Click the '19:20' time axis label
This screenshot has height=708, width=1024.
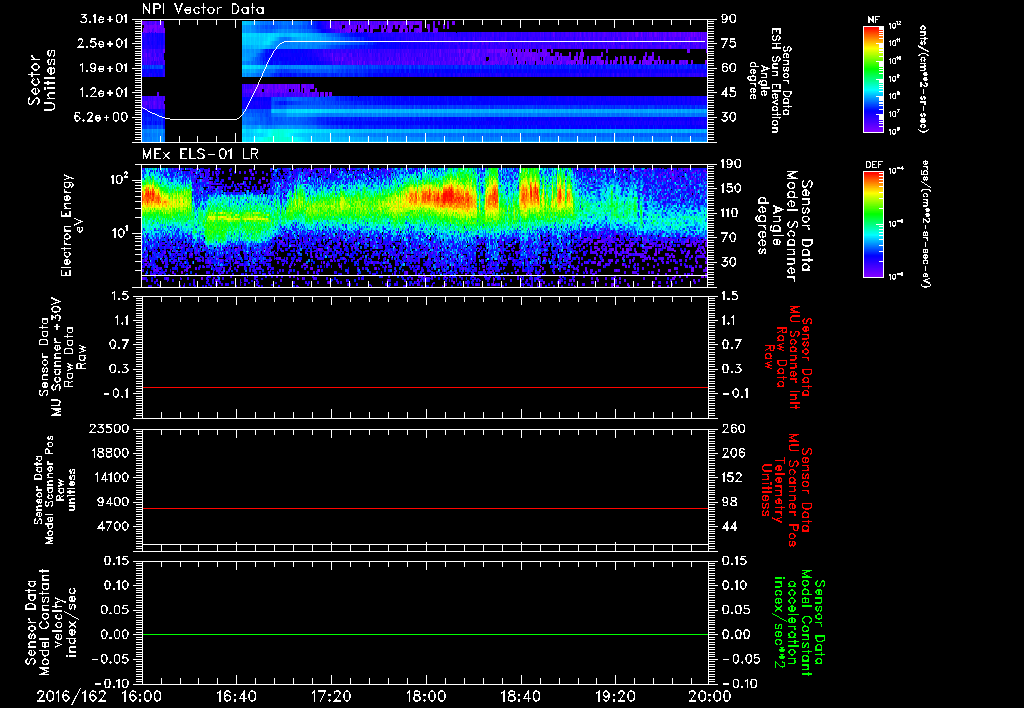click(615, 696)
